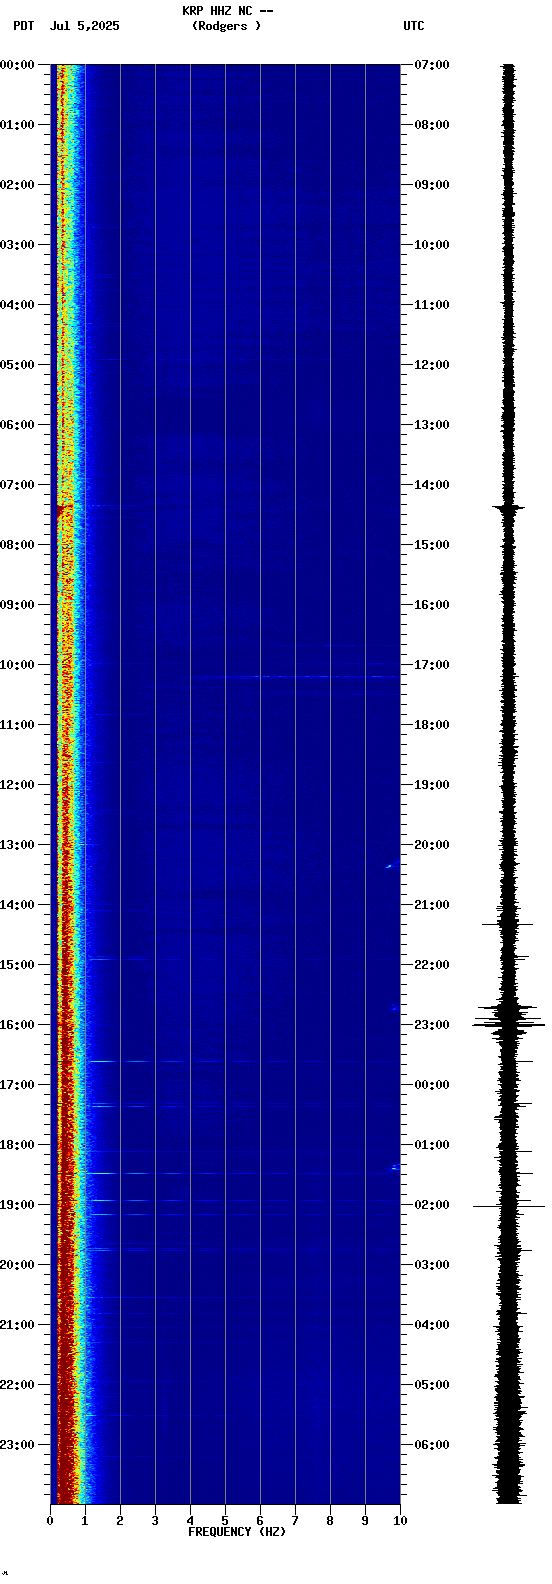Click the '19:00' PDT label on left axis
Image resolution: width=552 pixels, height=1584 pixels.
click(x=17, y=1205)
